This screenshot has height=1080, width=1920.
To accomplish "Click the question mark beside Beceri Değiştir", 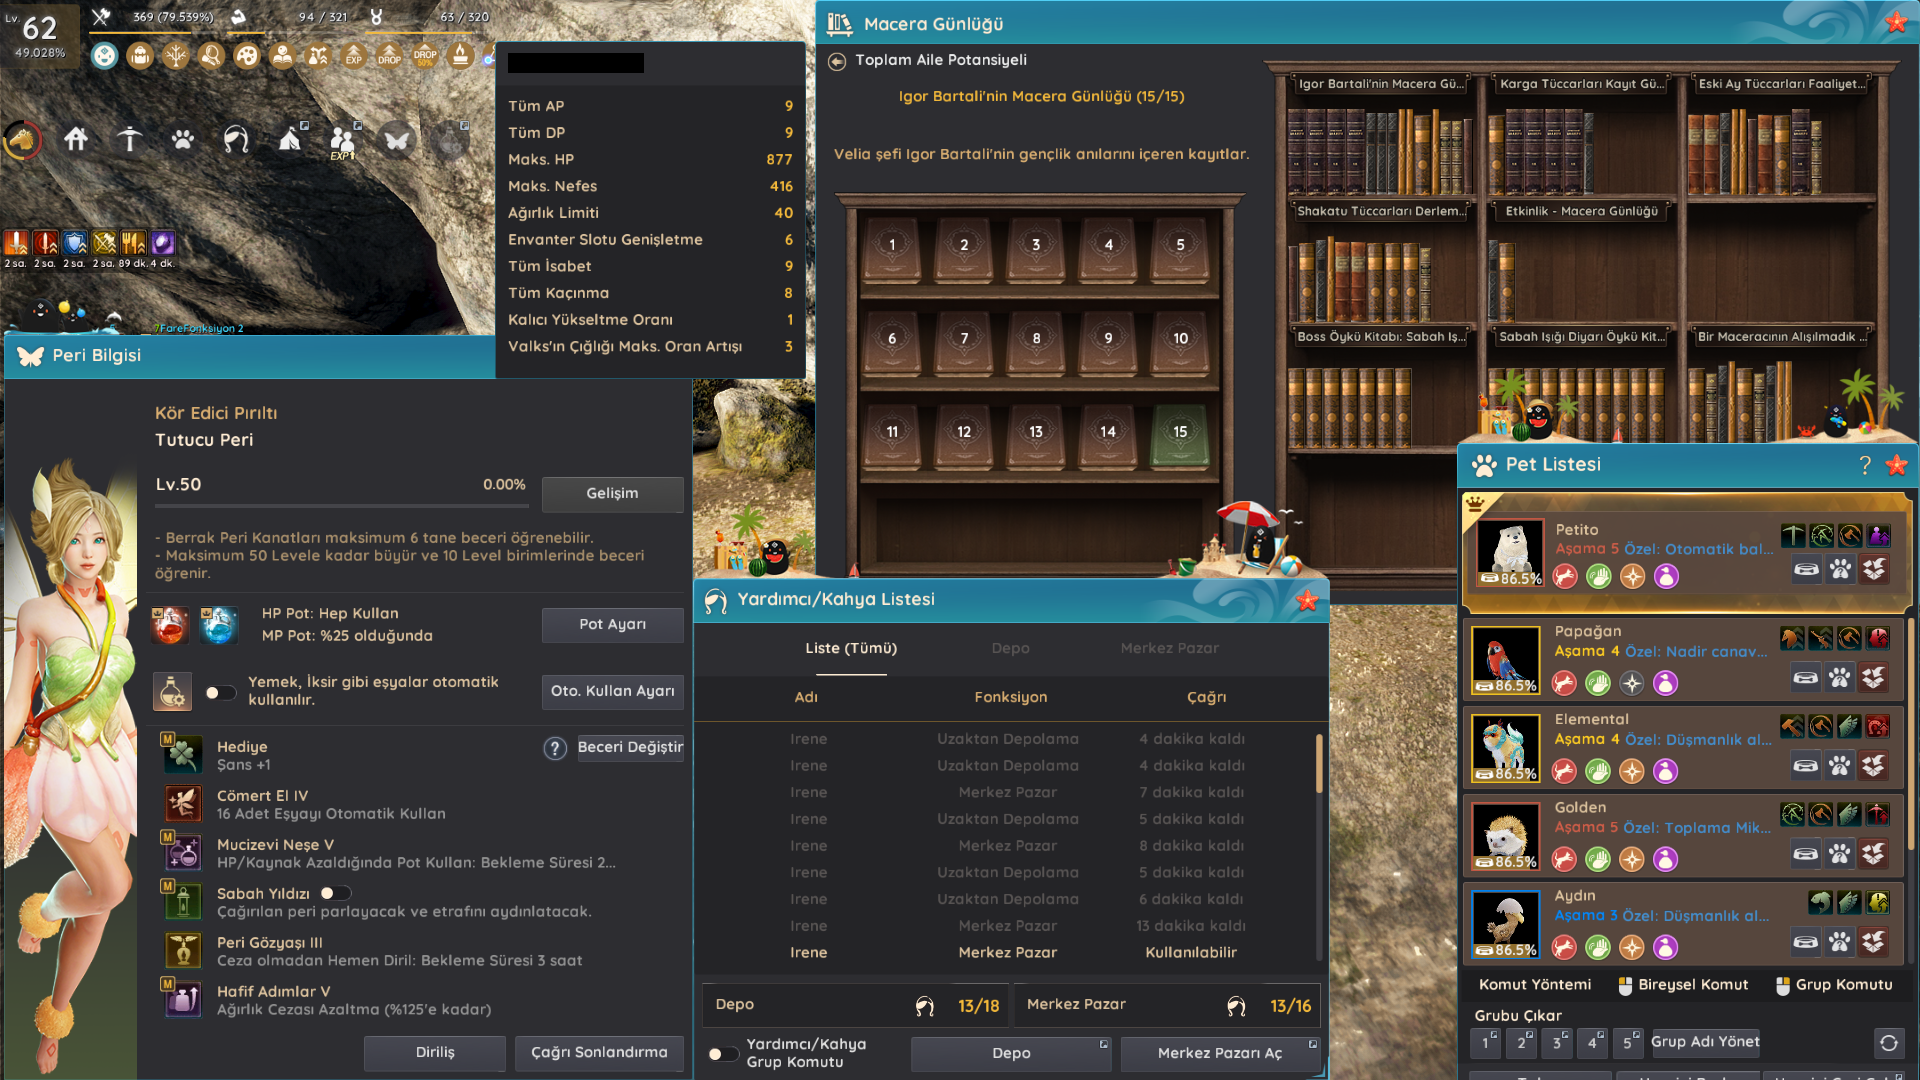I will click(555, 748).
